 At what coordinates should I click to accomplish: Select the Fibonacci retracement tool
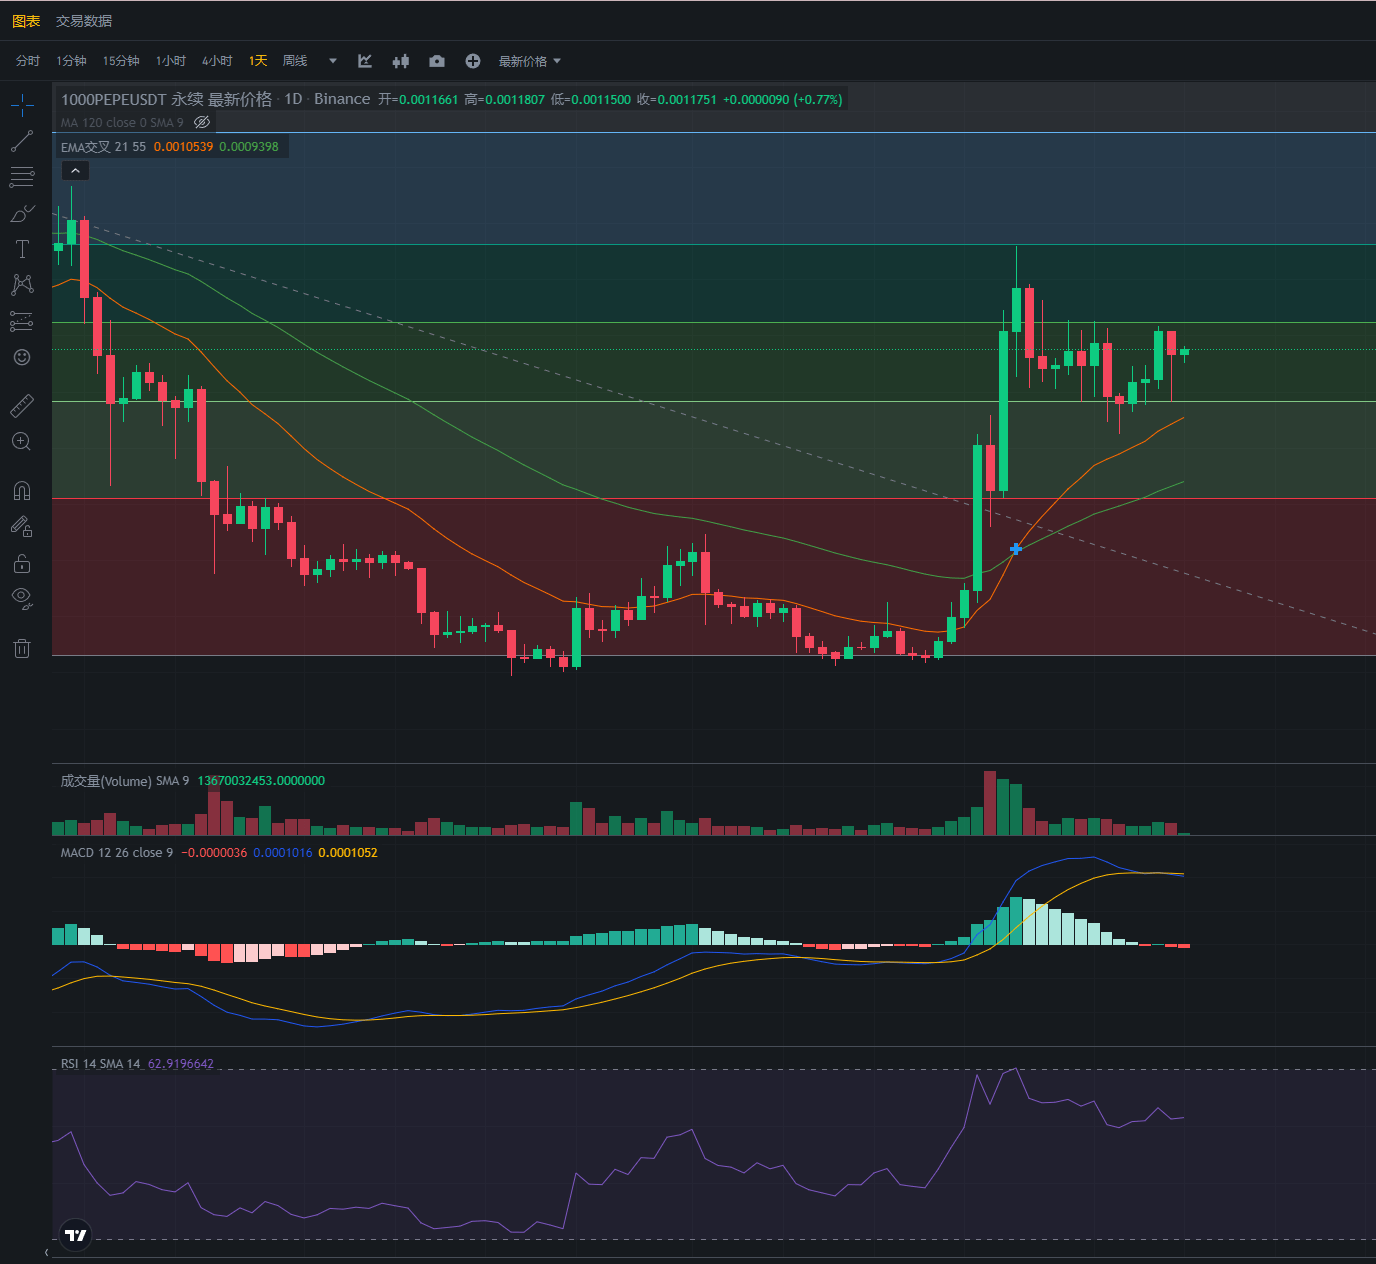point(22,178)
